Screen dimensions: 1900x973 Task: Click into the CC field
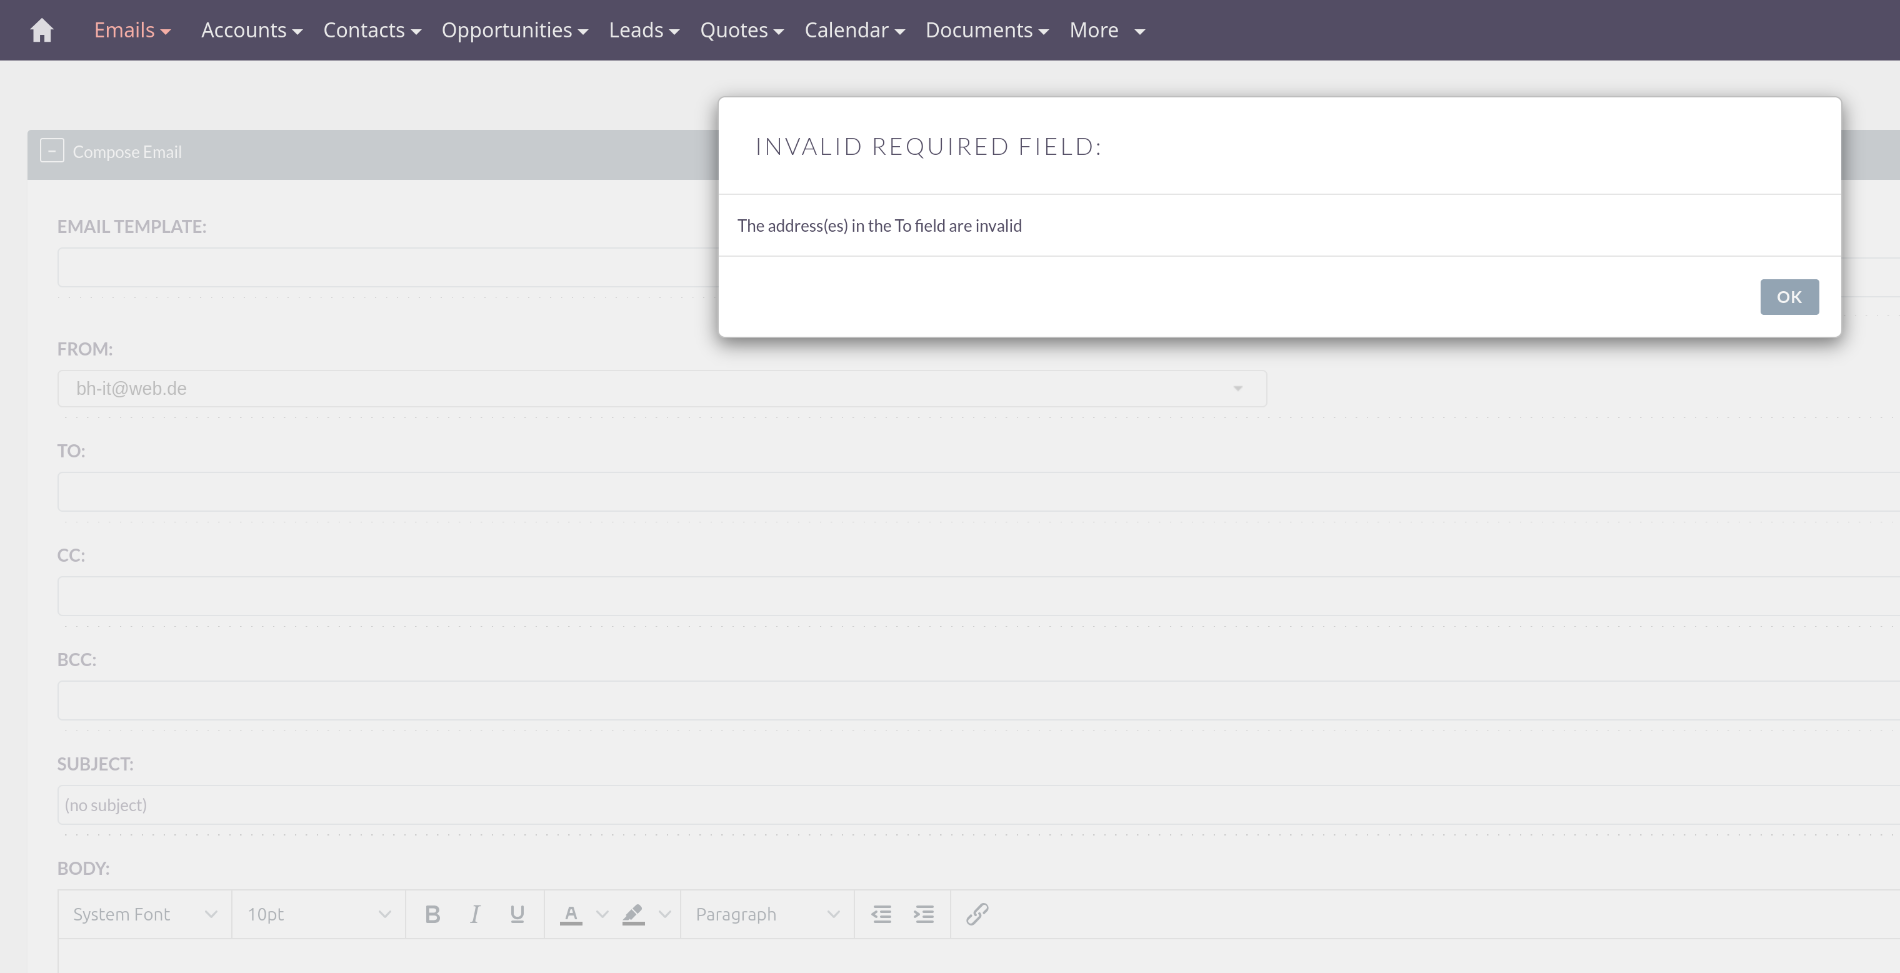pos(978,596)
